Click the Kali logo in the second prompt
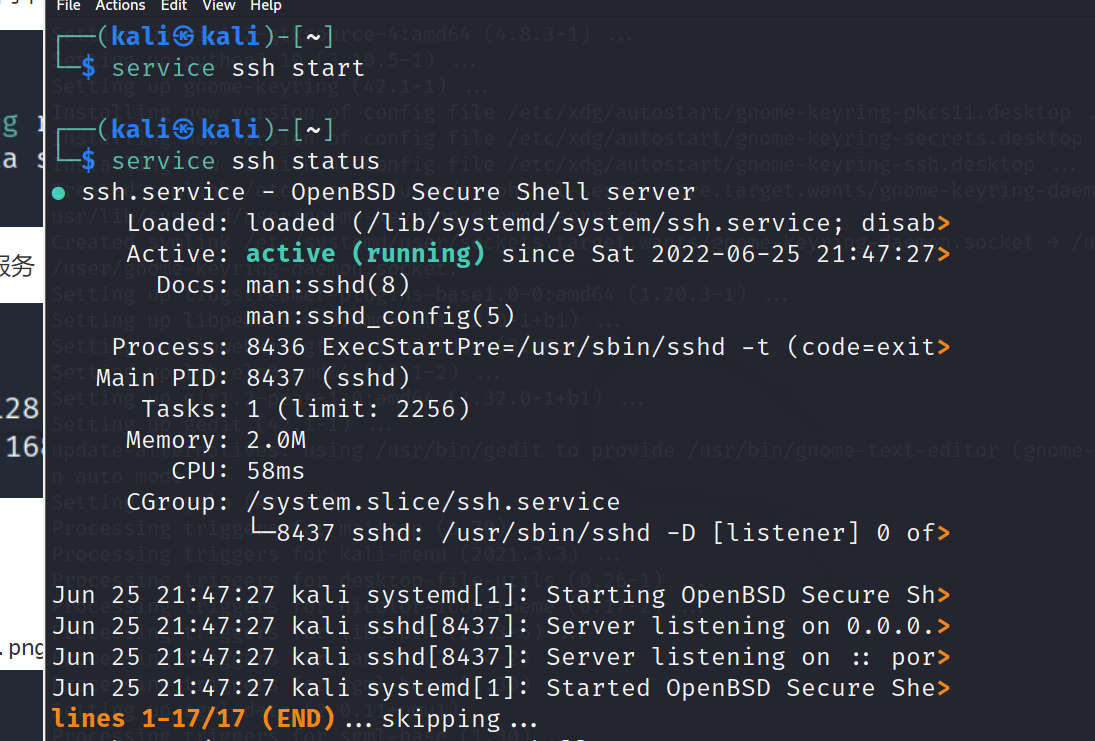Screen dimensions: 1095x741 tap(183, 130)
